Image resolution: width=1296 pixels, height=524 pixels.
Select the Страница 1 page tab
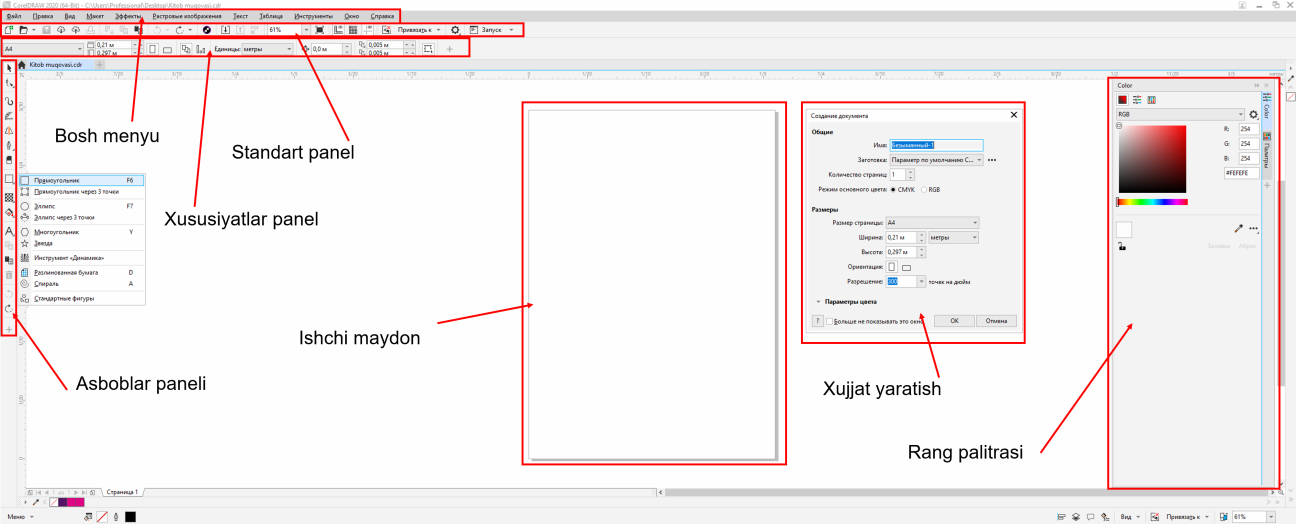(123, 493)
